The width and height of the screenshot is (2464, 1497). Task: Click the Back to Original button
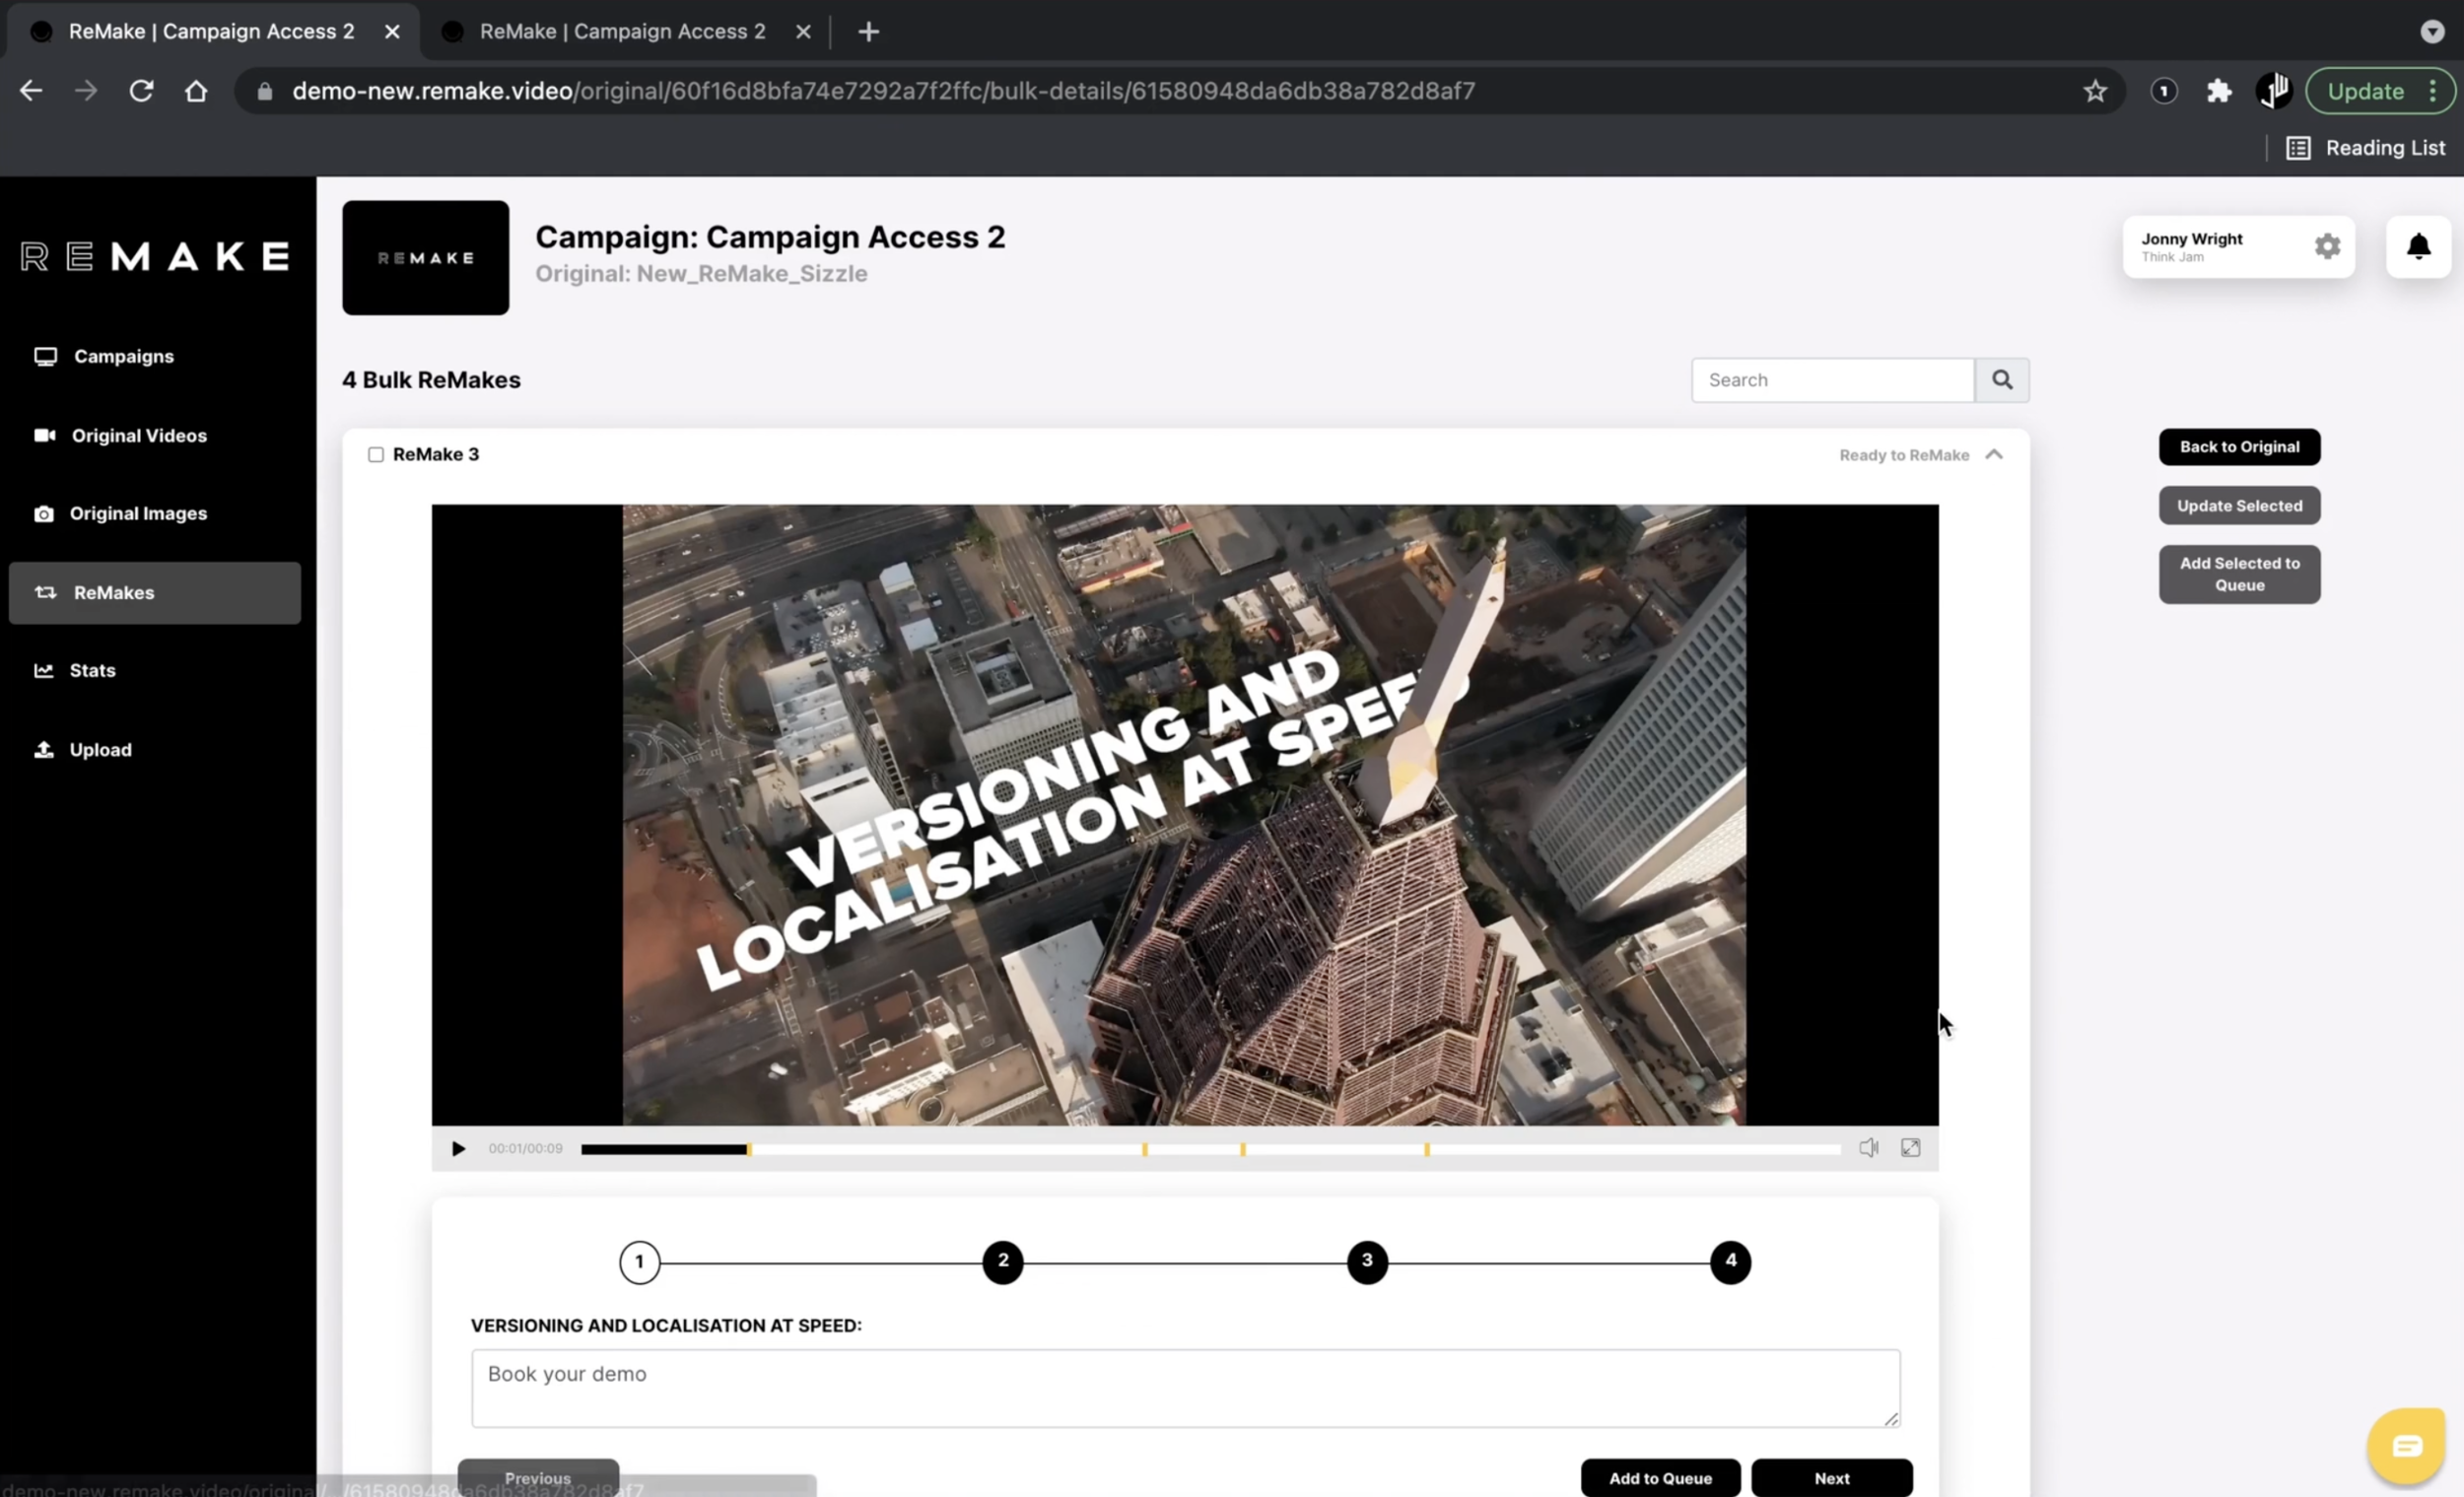coord(2238,447)
